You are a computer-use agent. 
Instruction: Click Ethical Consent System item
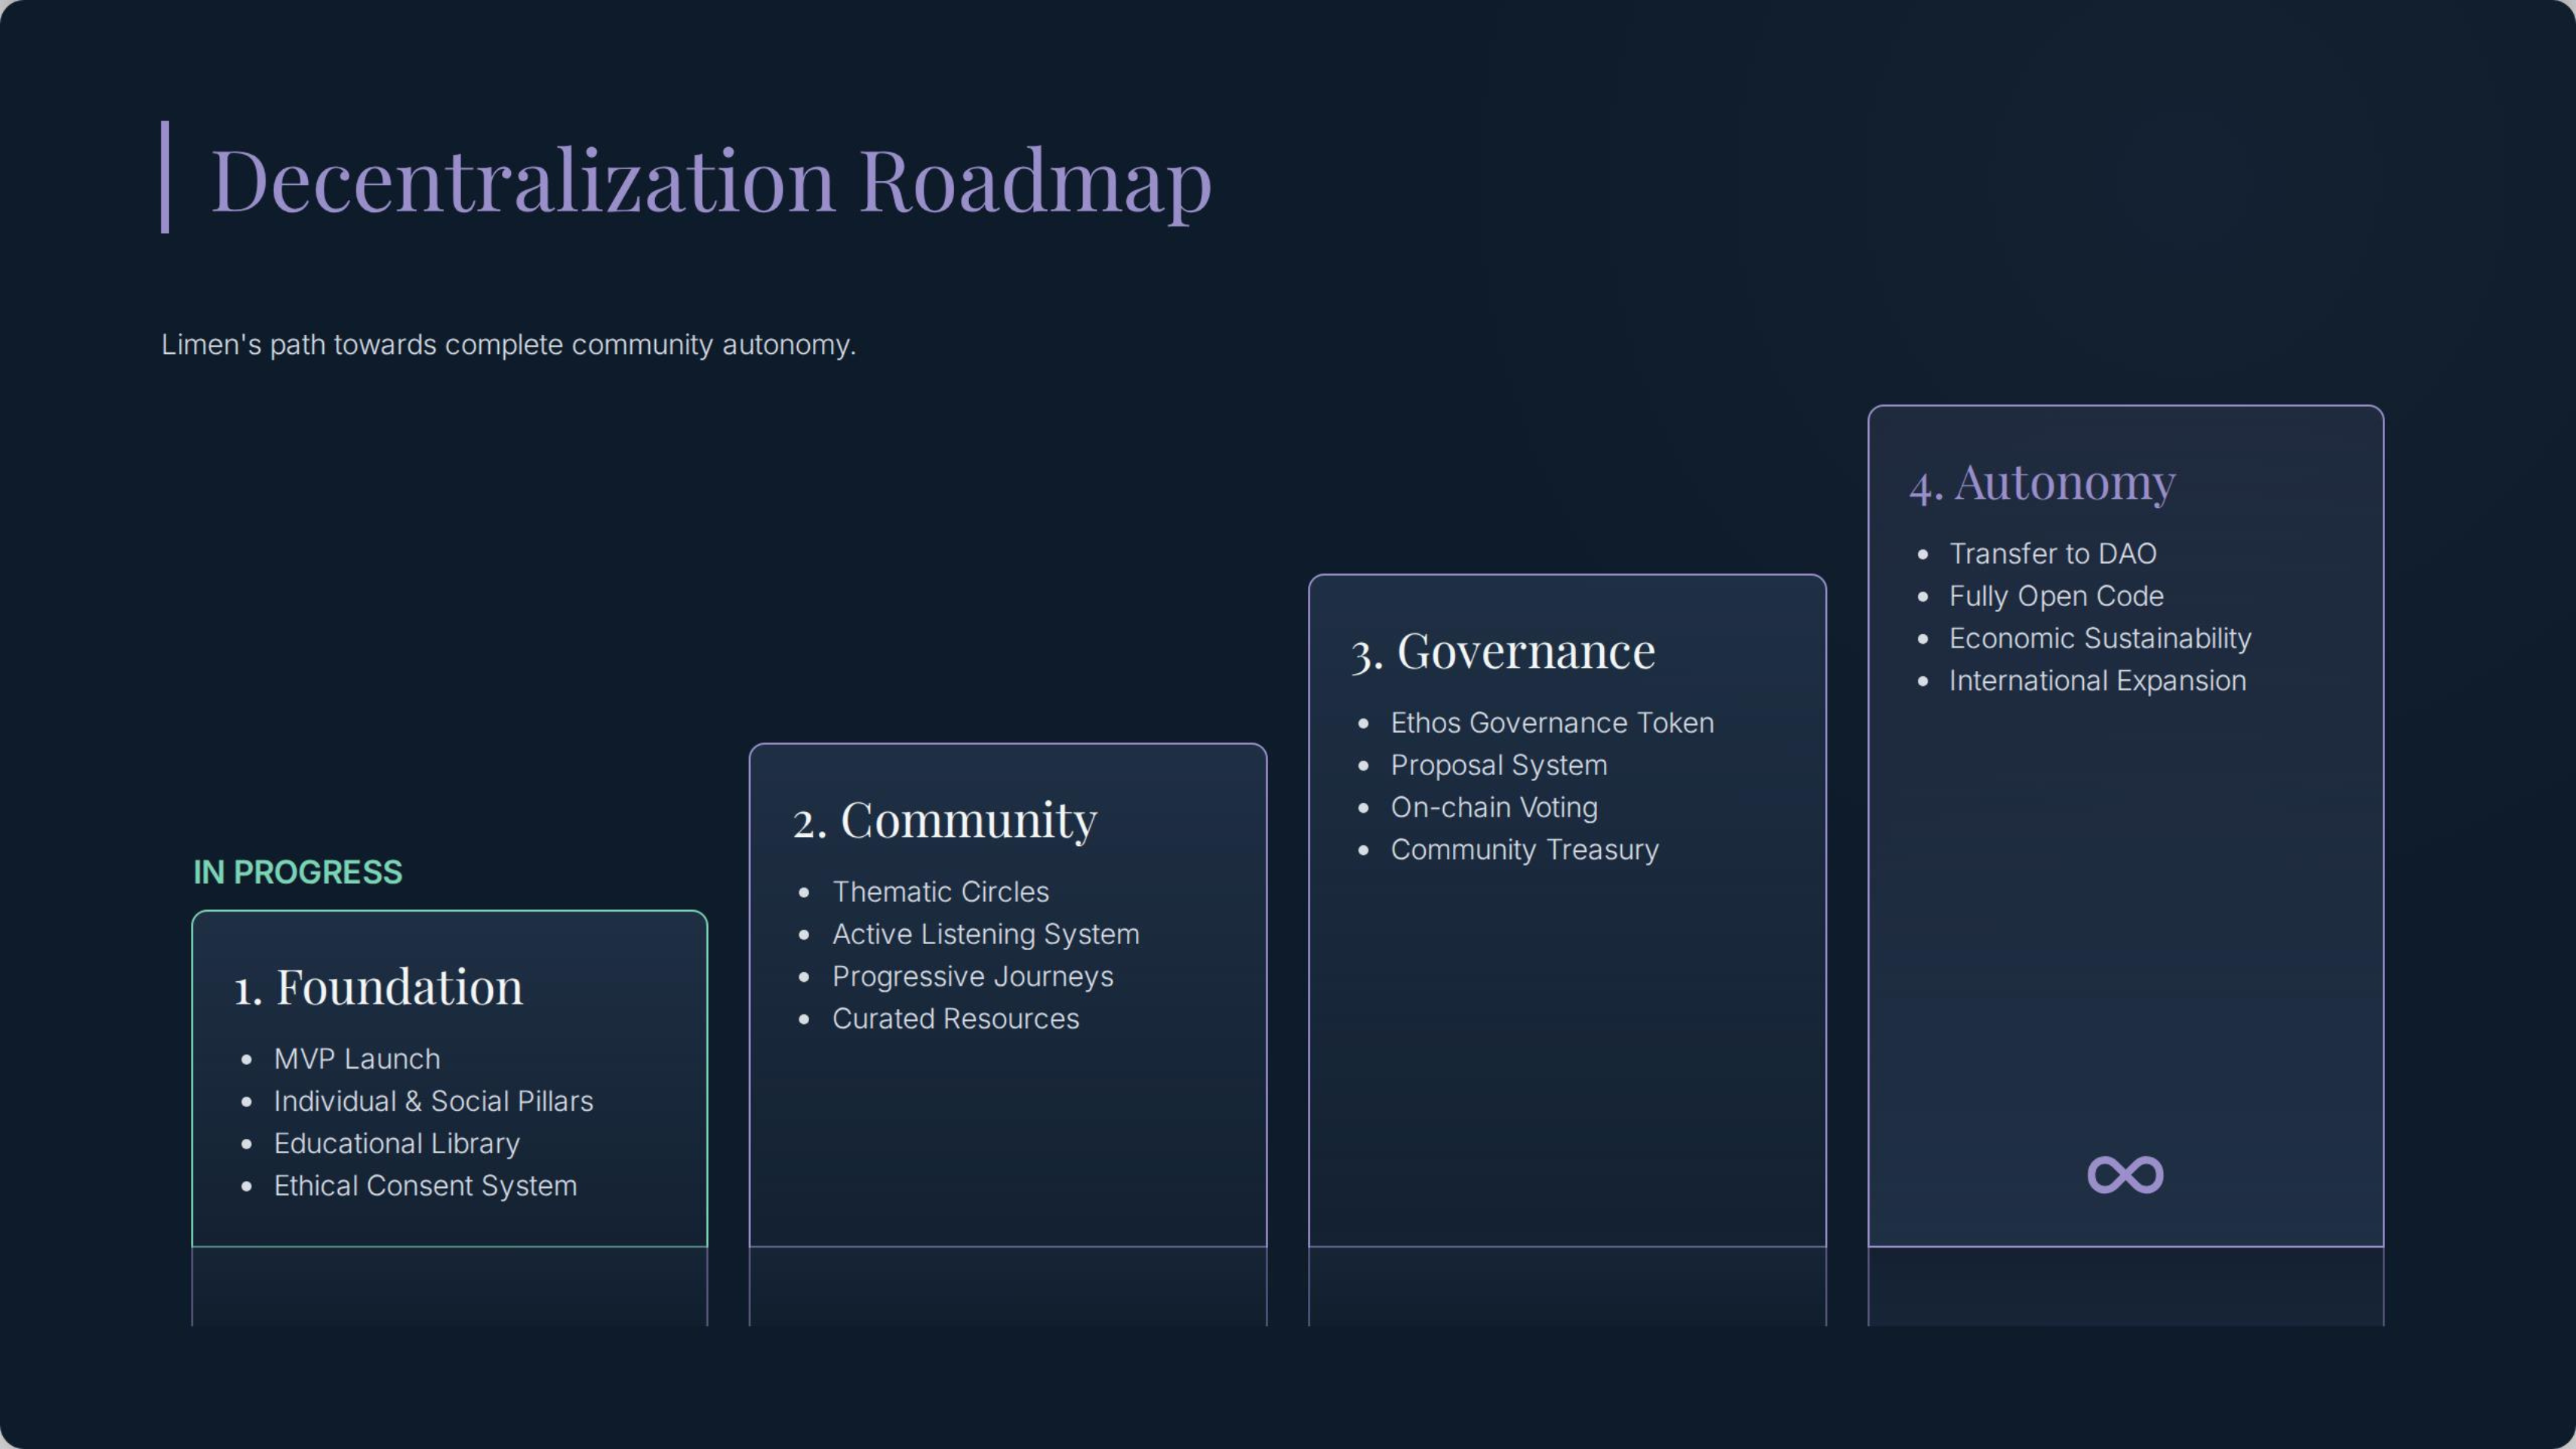[x=425, y=1186]
